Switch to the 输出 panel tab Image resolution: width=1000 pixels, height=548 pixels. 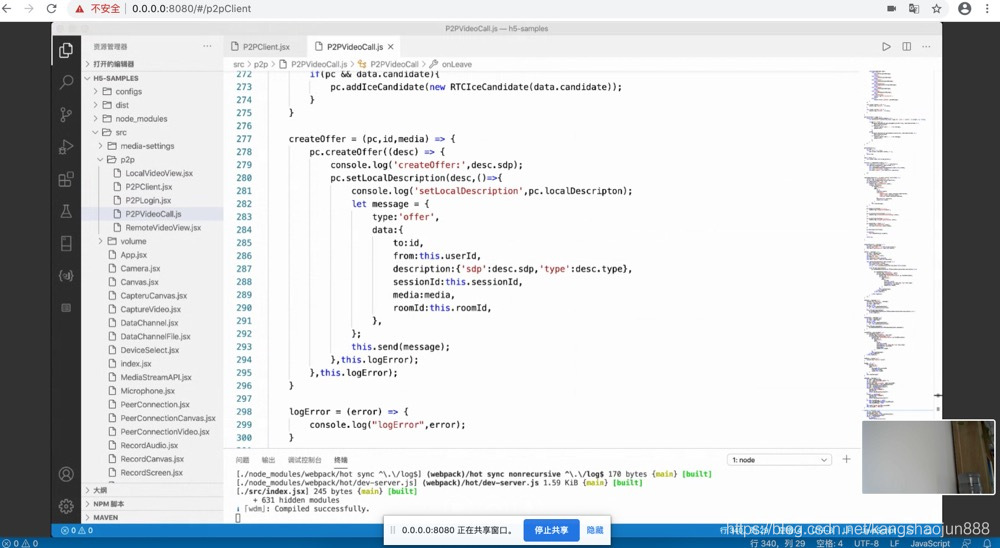(268, 460)
